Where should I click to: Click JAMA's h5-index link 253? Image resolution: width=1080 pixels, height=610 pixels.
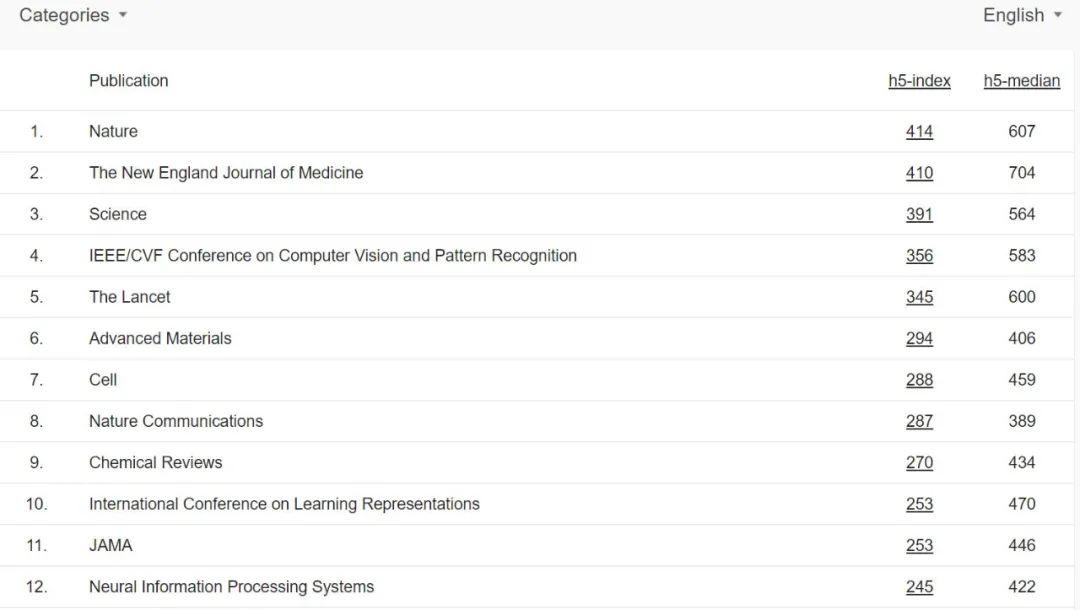tap(919, 545)
